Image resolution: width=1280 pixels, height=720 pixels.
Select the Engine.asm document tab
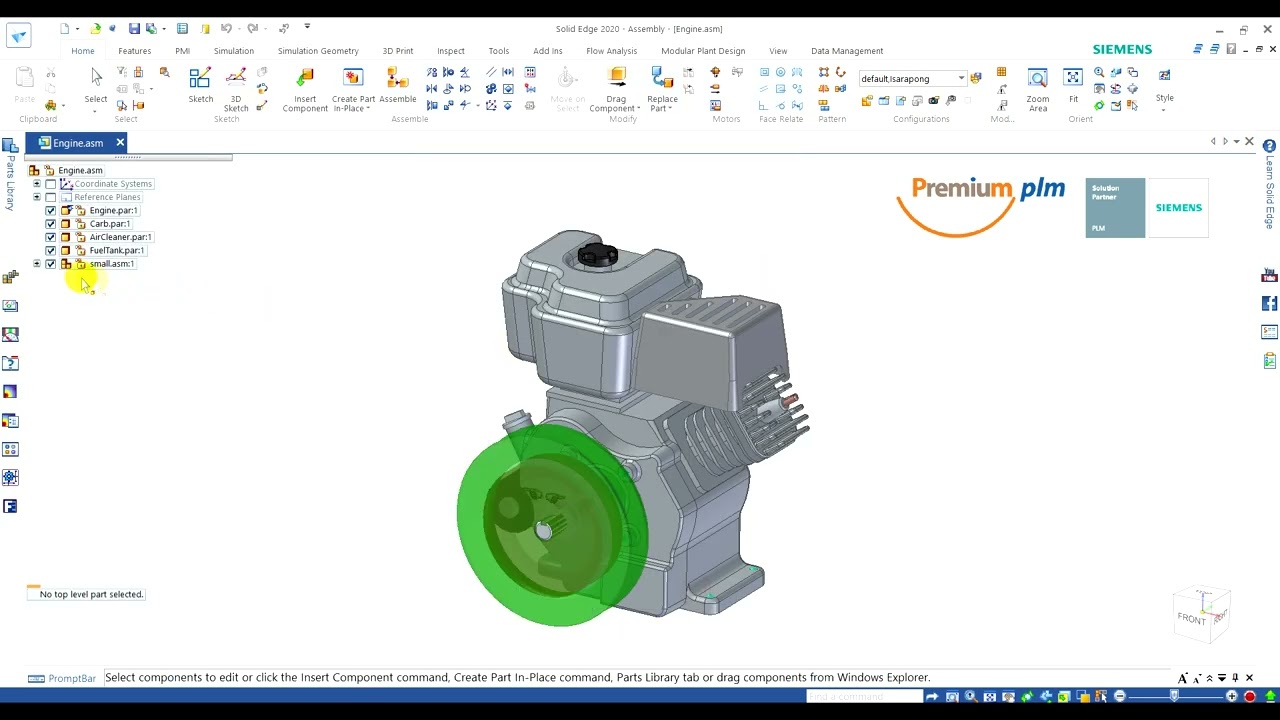78,143
